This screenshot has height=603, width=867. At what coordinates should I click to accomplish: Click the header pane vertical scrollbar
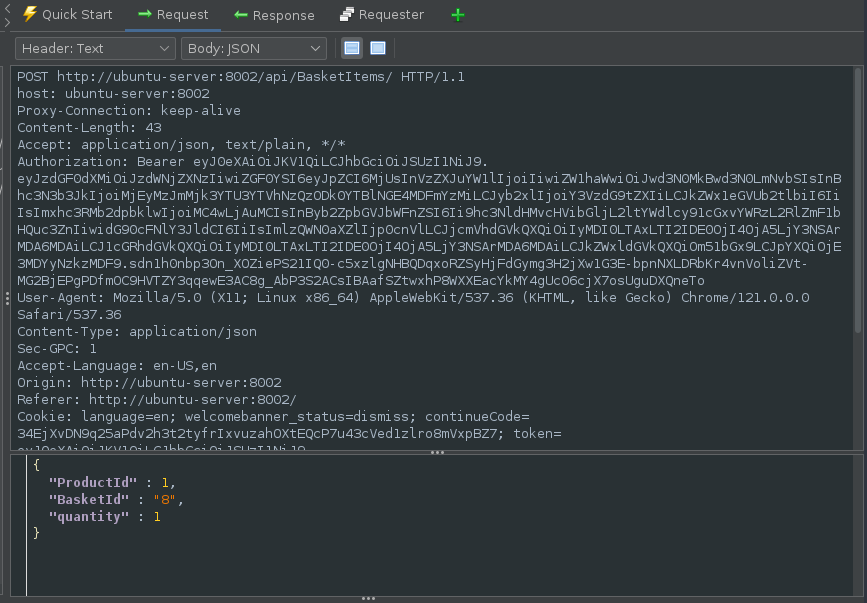coord(858,200)
